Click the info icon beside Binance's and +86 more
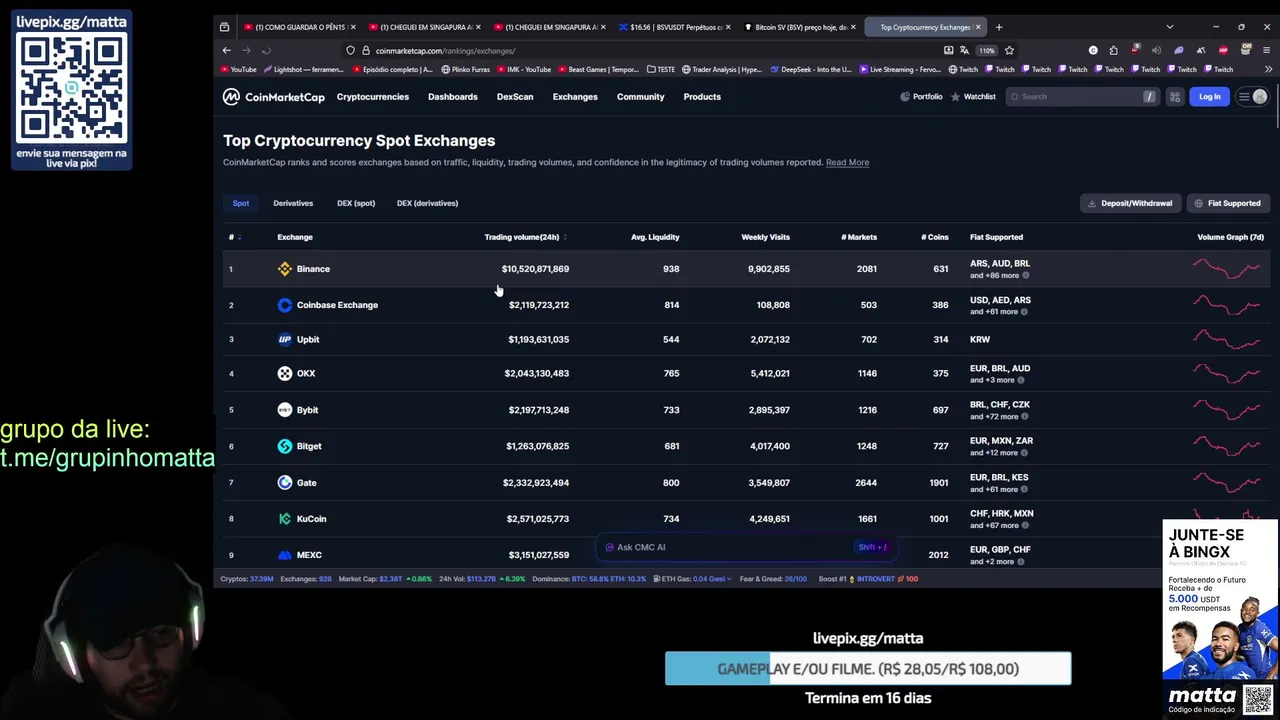This screenshot has width=1280, height=720. point(1026,275)
